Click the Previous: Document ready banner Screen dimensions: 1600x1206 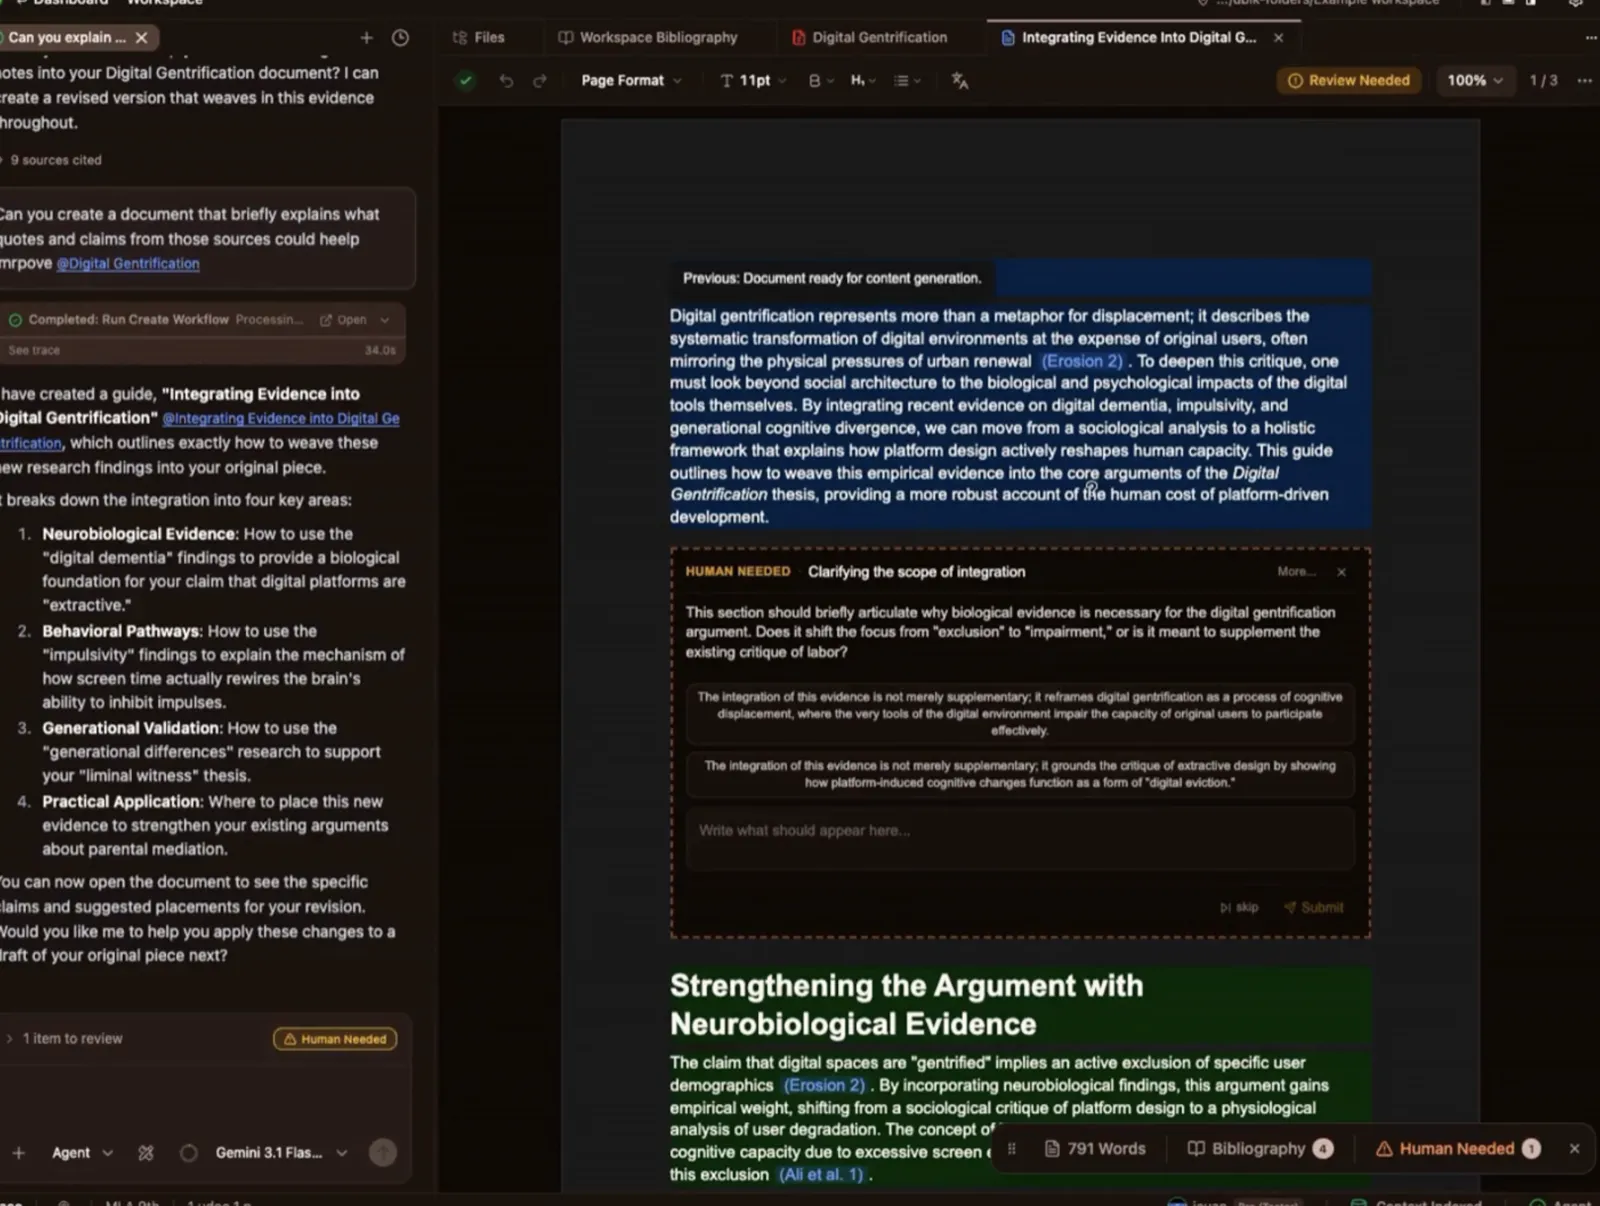[832, 279]
